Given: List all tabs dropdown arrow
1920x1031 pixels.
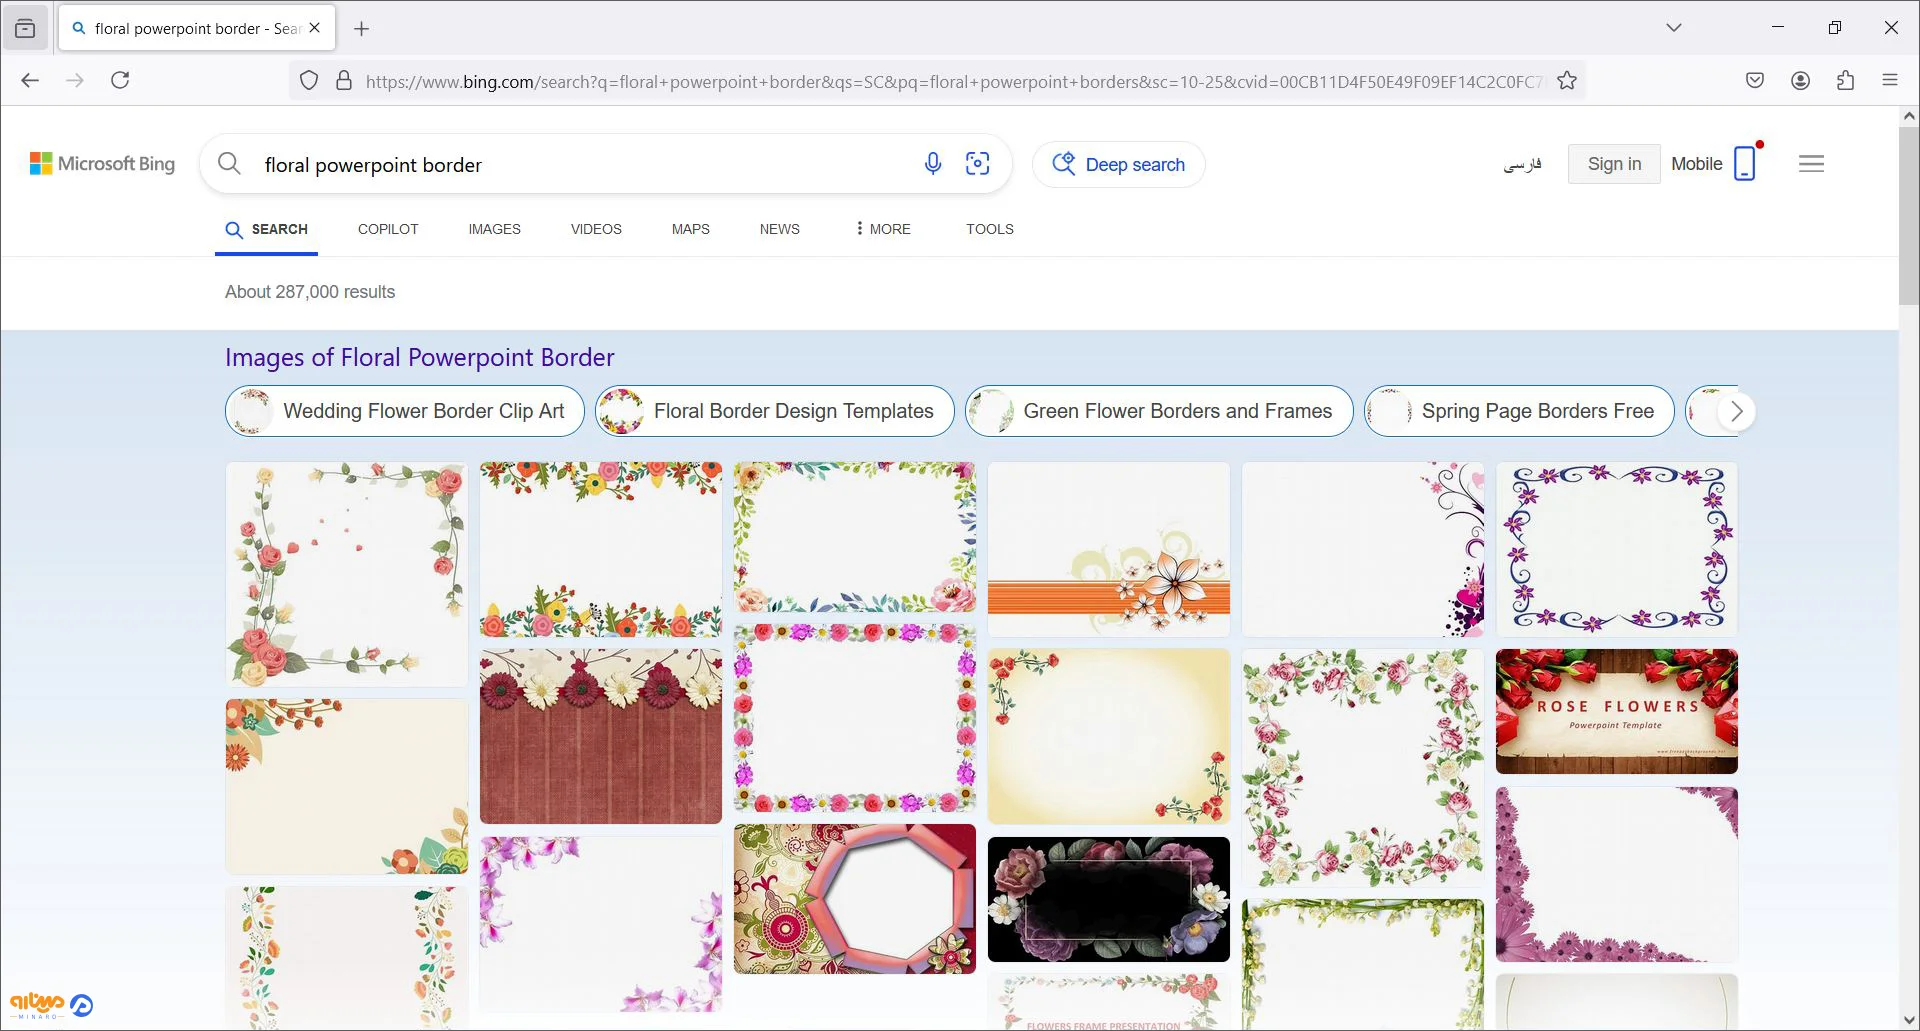Looking at the screenshot, I should (1674, 28).
